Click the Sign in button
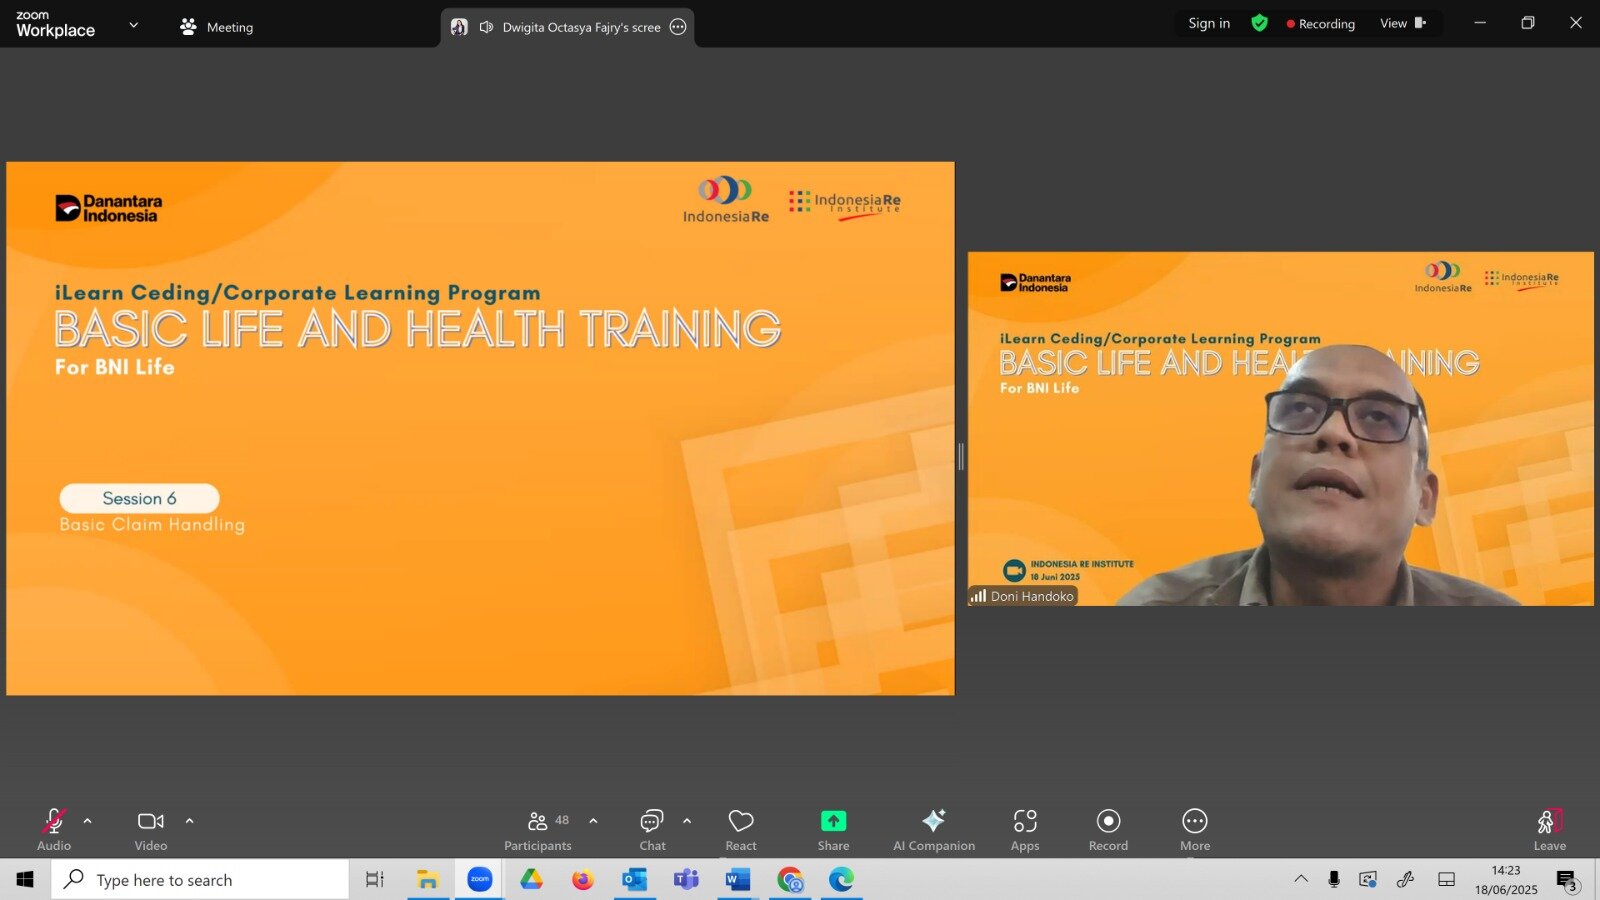This screenshot has height=900, width=1600. point(1209,23)
